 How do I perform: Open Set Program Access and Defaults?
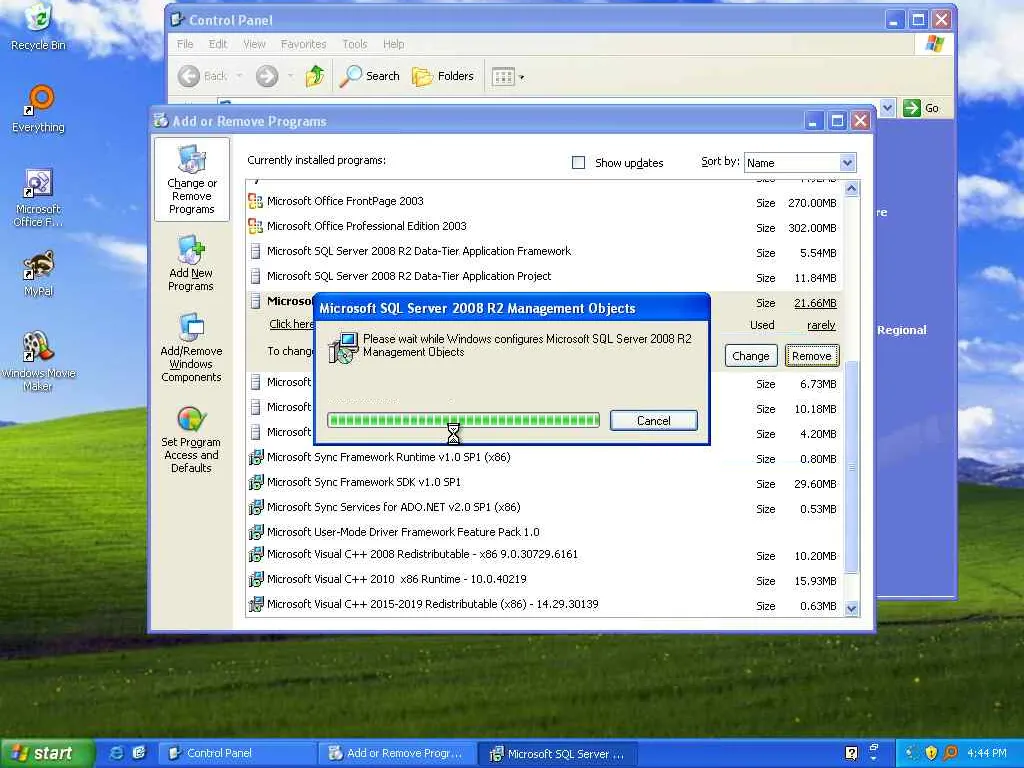[x=191, y=440]
